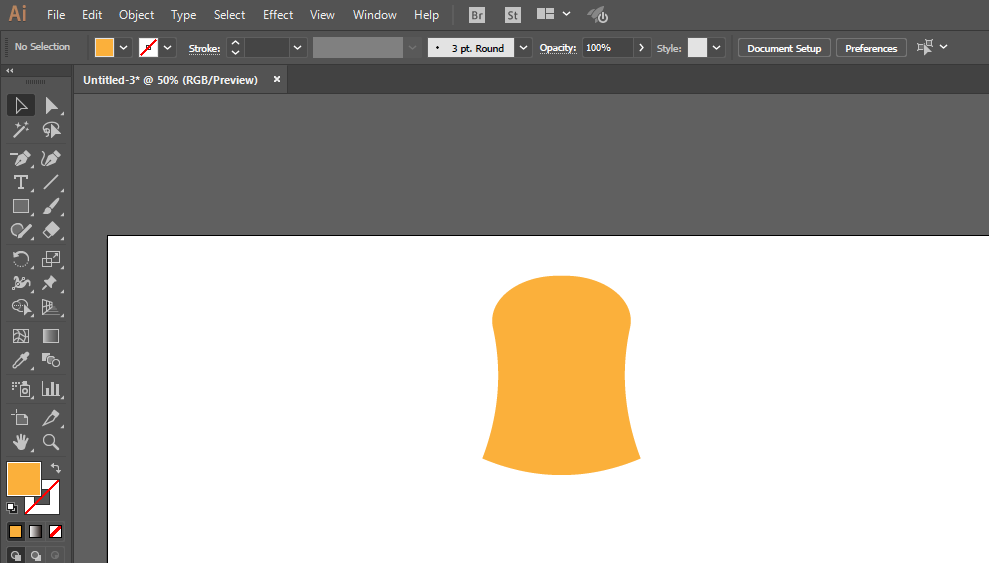Screen dimensions: 989x563
Task: Swap fill and stroke colors arrow
Action: (x=56, y=468)
